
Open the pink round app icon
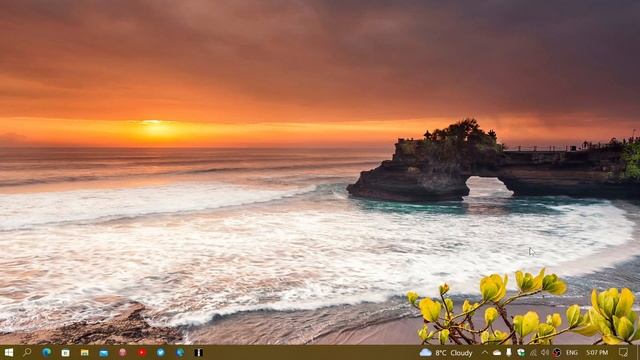point(122,352)
